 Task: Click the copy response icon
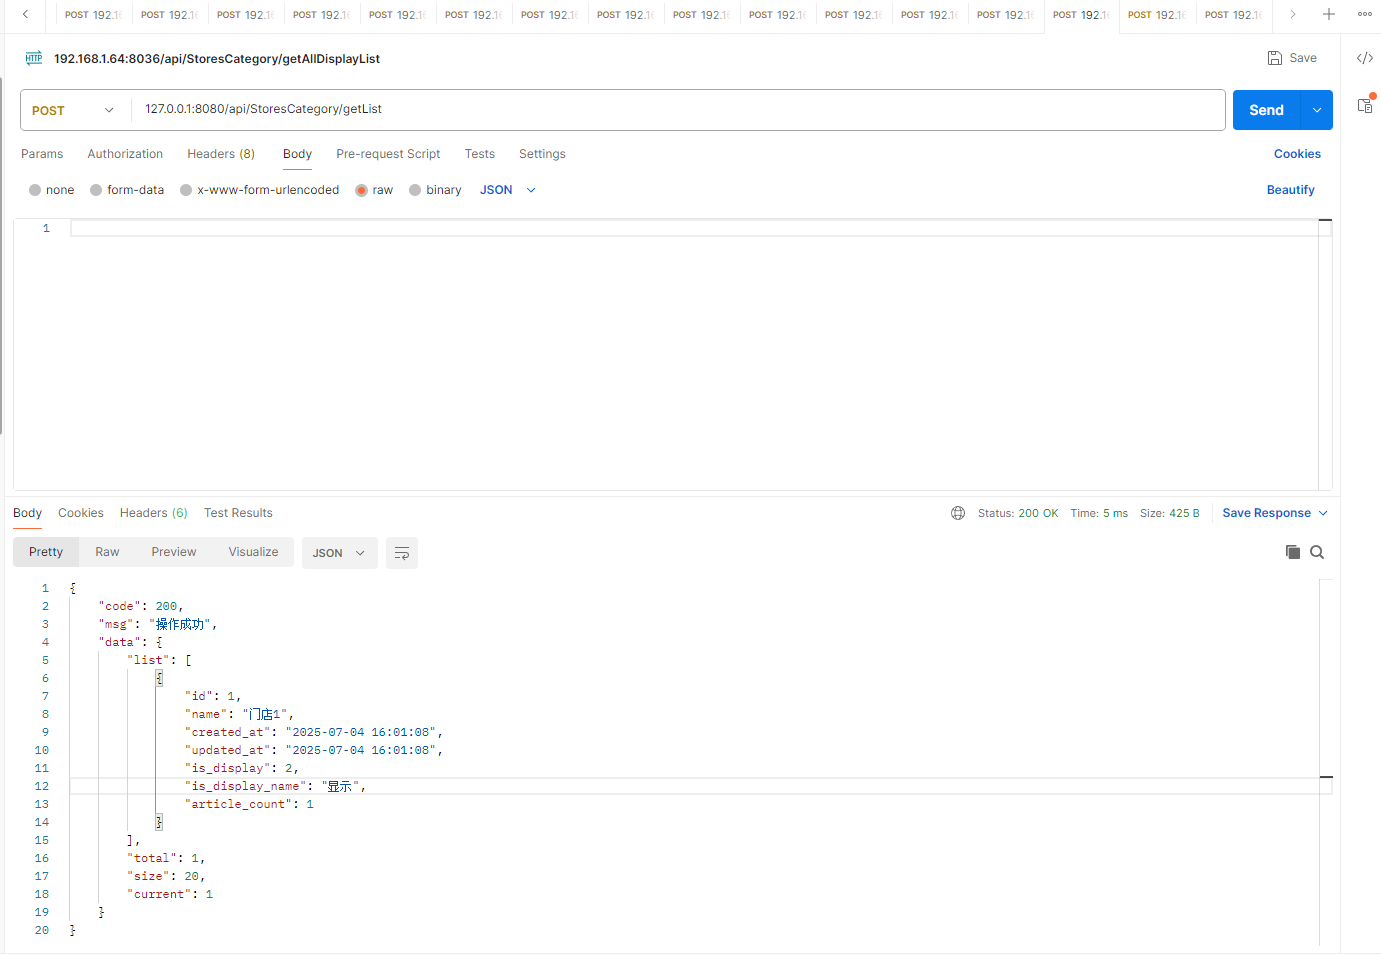[x=1292, y=552]
